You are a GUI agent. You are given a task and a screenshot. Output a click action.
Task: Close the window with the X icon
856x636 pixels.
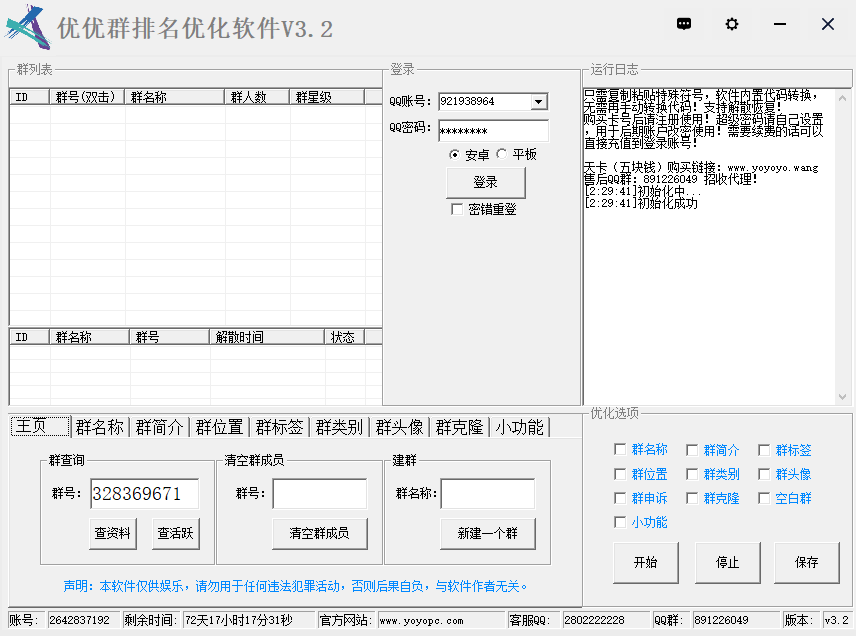coord(828,25)
